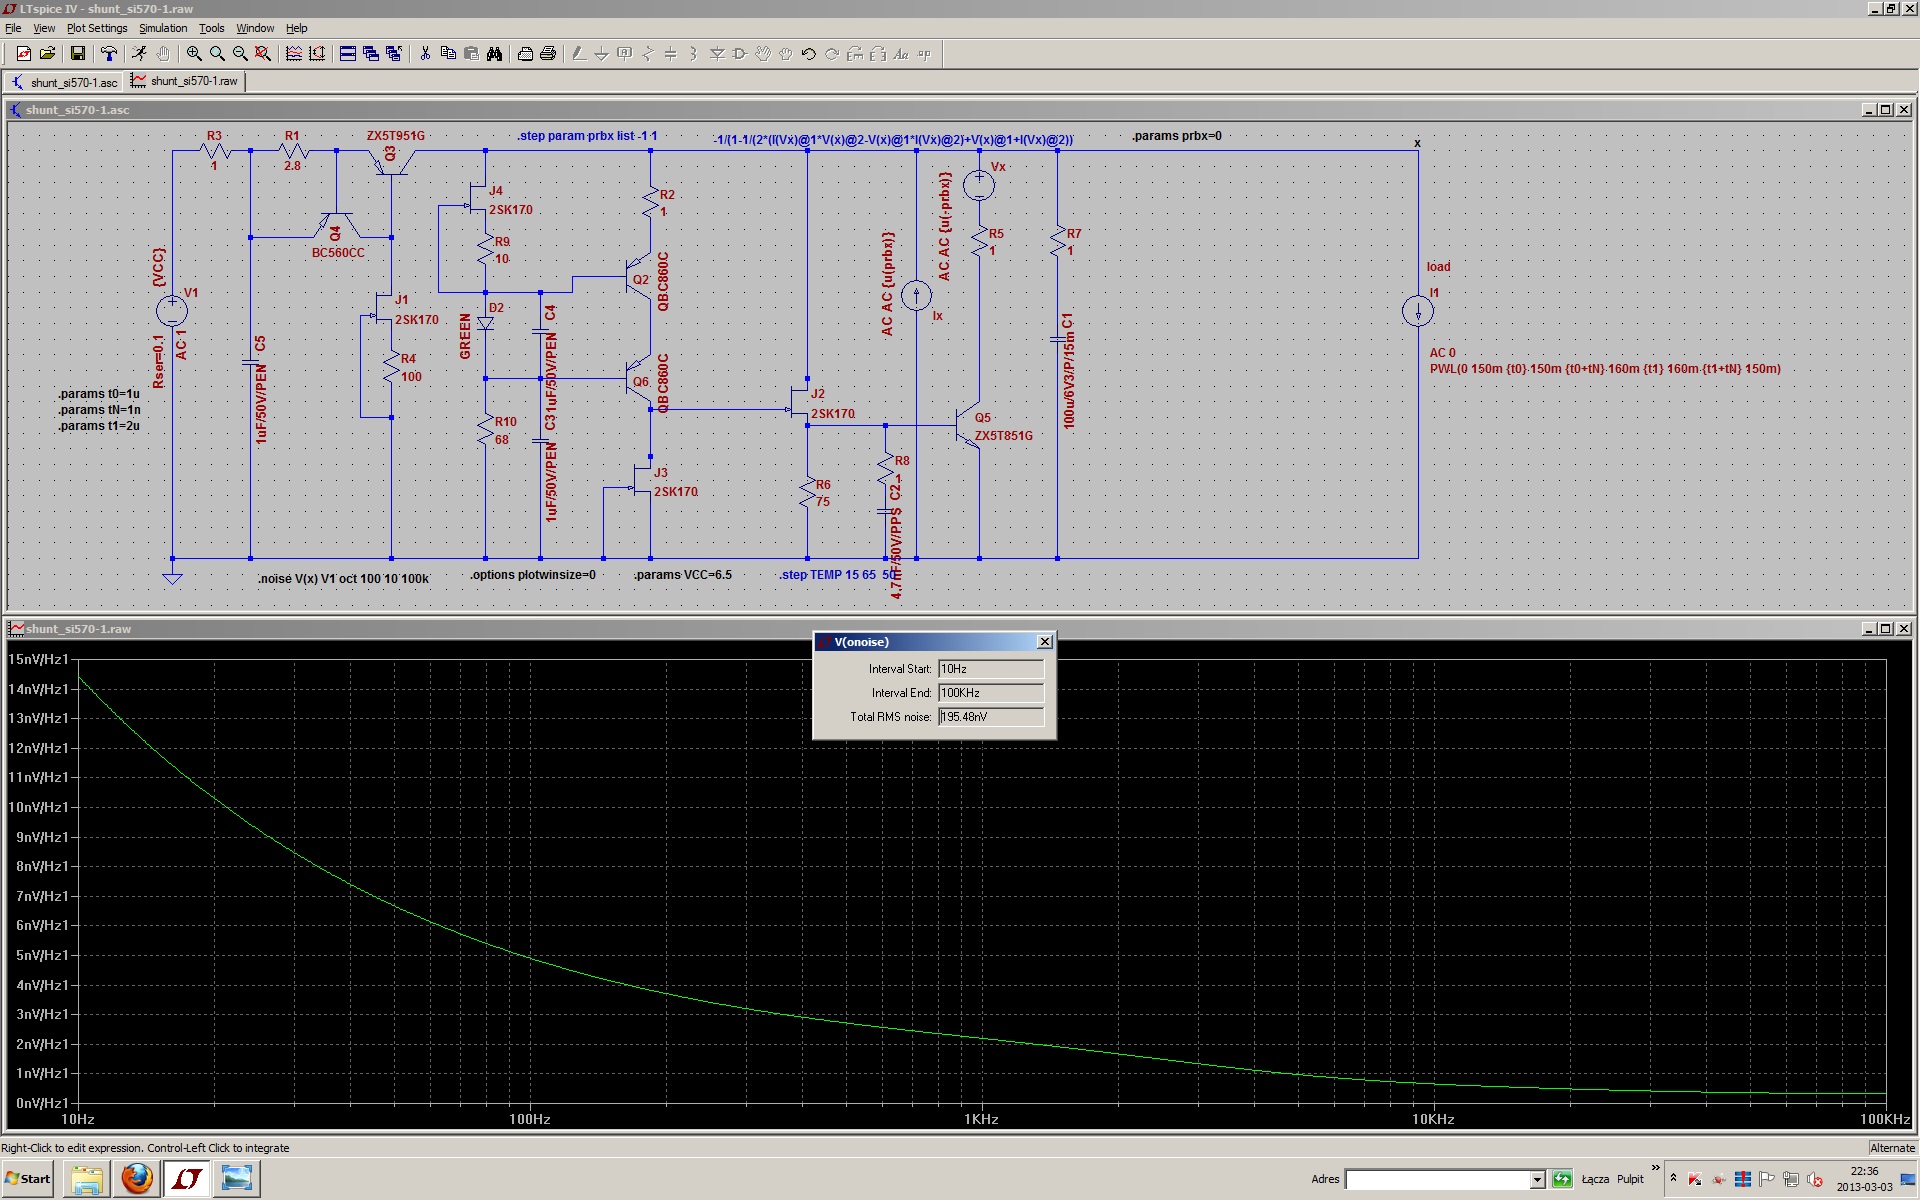Screen dimensions: 1920x1200
Task: Click the Print Setup icon
Action: 525,54
